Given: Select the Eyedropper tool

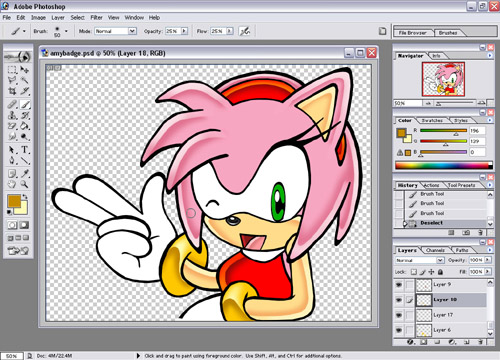Looking at the screenshot, I should (24, 173).
